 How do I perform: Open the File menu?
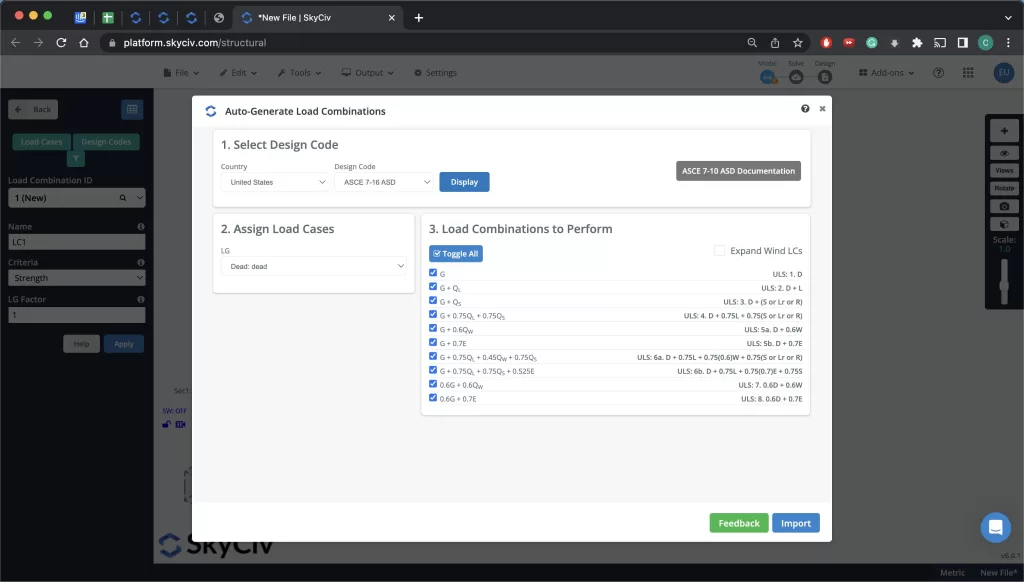[x=181, y=73]
